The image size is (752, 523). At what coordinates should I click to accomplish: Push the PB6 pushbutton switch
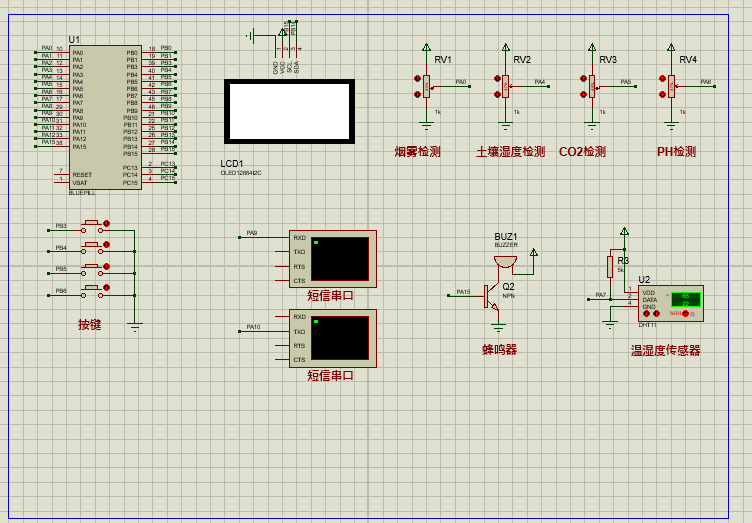[92, 292]
